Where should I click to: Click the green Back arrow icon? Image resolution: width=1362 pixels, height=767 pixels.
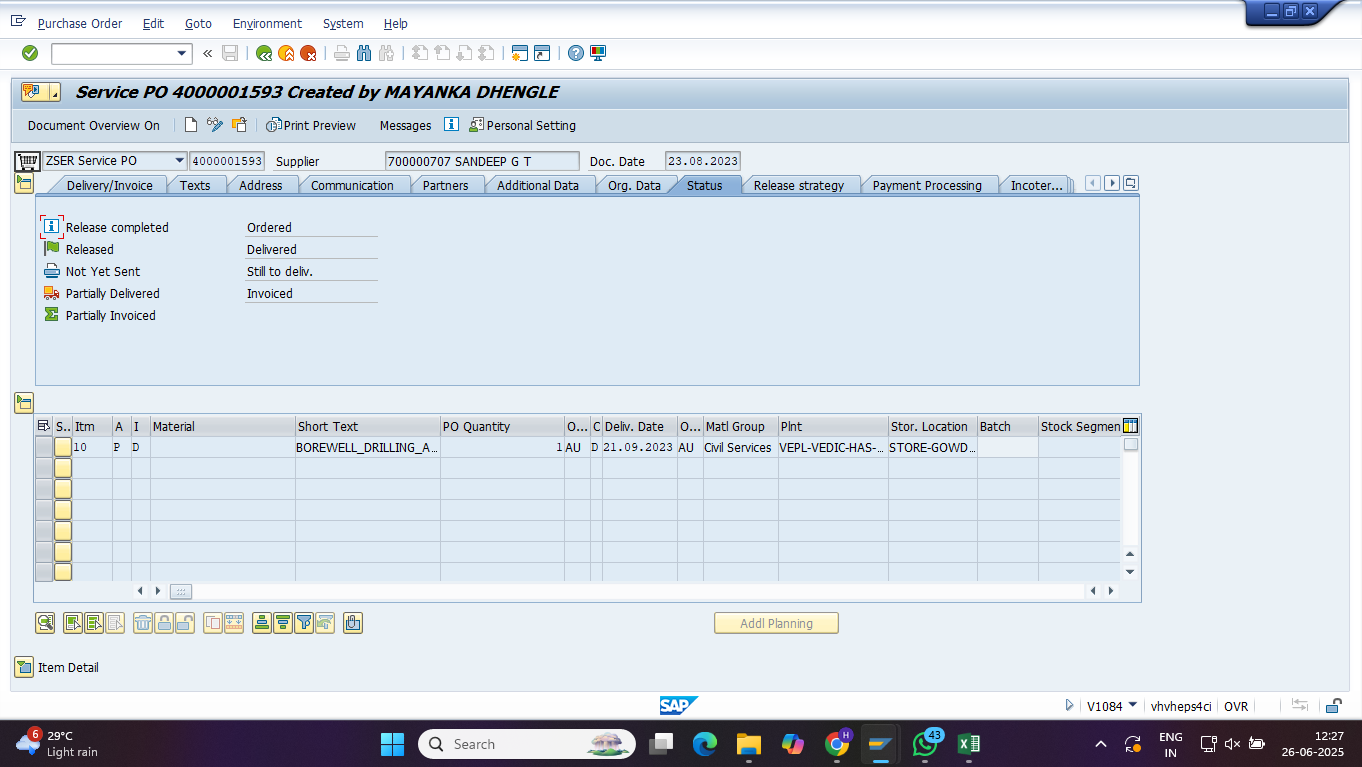coord(264,53)
